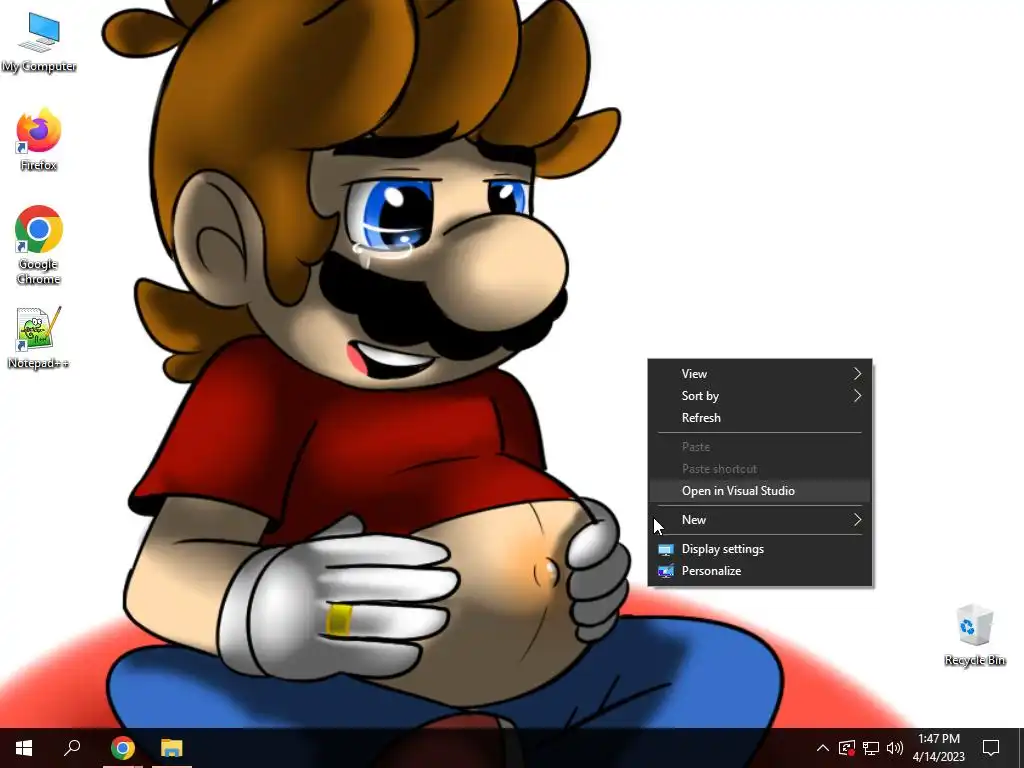Screen dimensions: 1024x768
Task: Open taskbar search magnifier
Action: click(x=72, y=748)
